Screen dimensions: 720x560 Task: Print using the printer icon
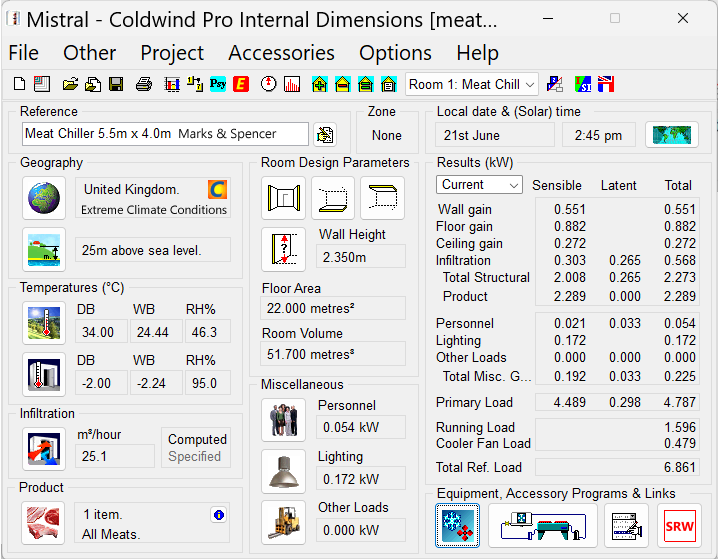[144, 84]
